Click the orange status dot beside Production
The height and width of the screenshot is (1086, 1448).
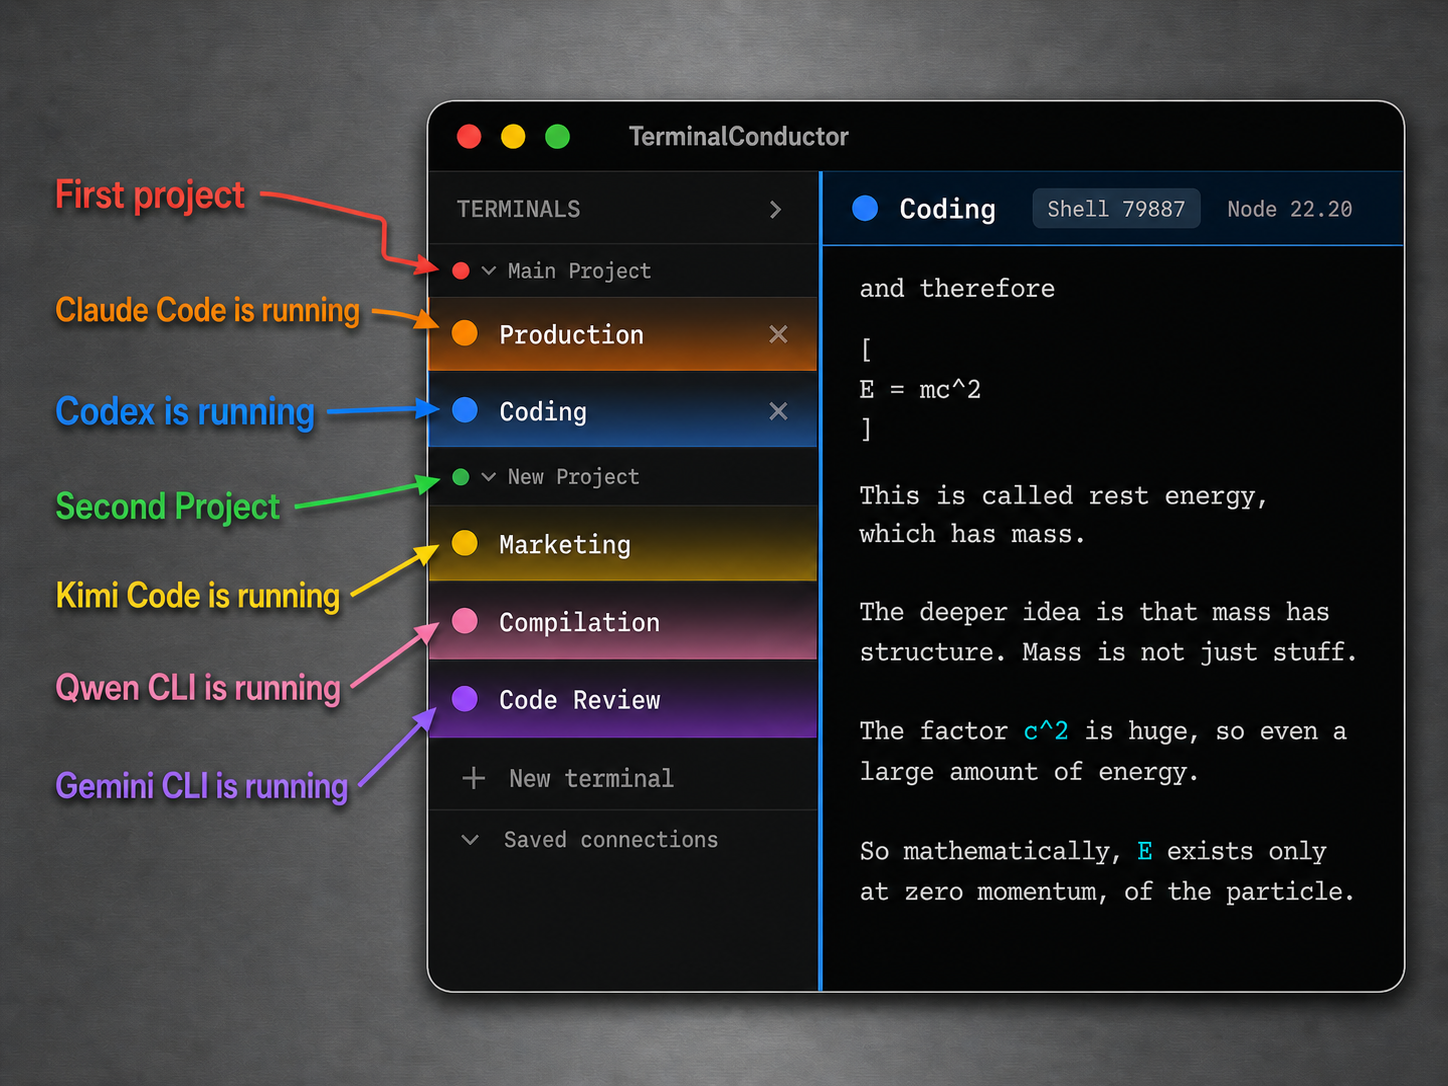pos(465,333)
